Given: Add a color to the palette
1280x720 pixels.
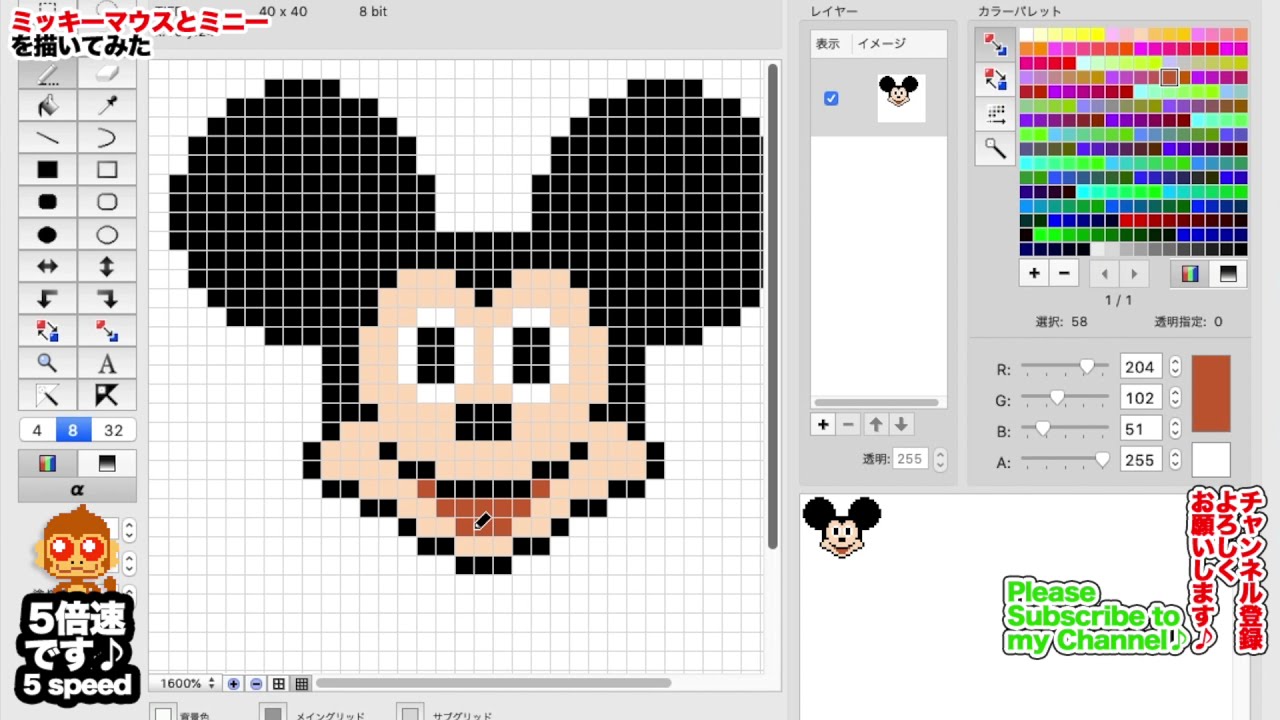Looking at the screenshot, I should point(1034,273).
